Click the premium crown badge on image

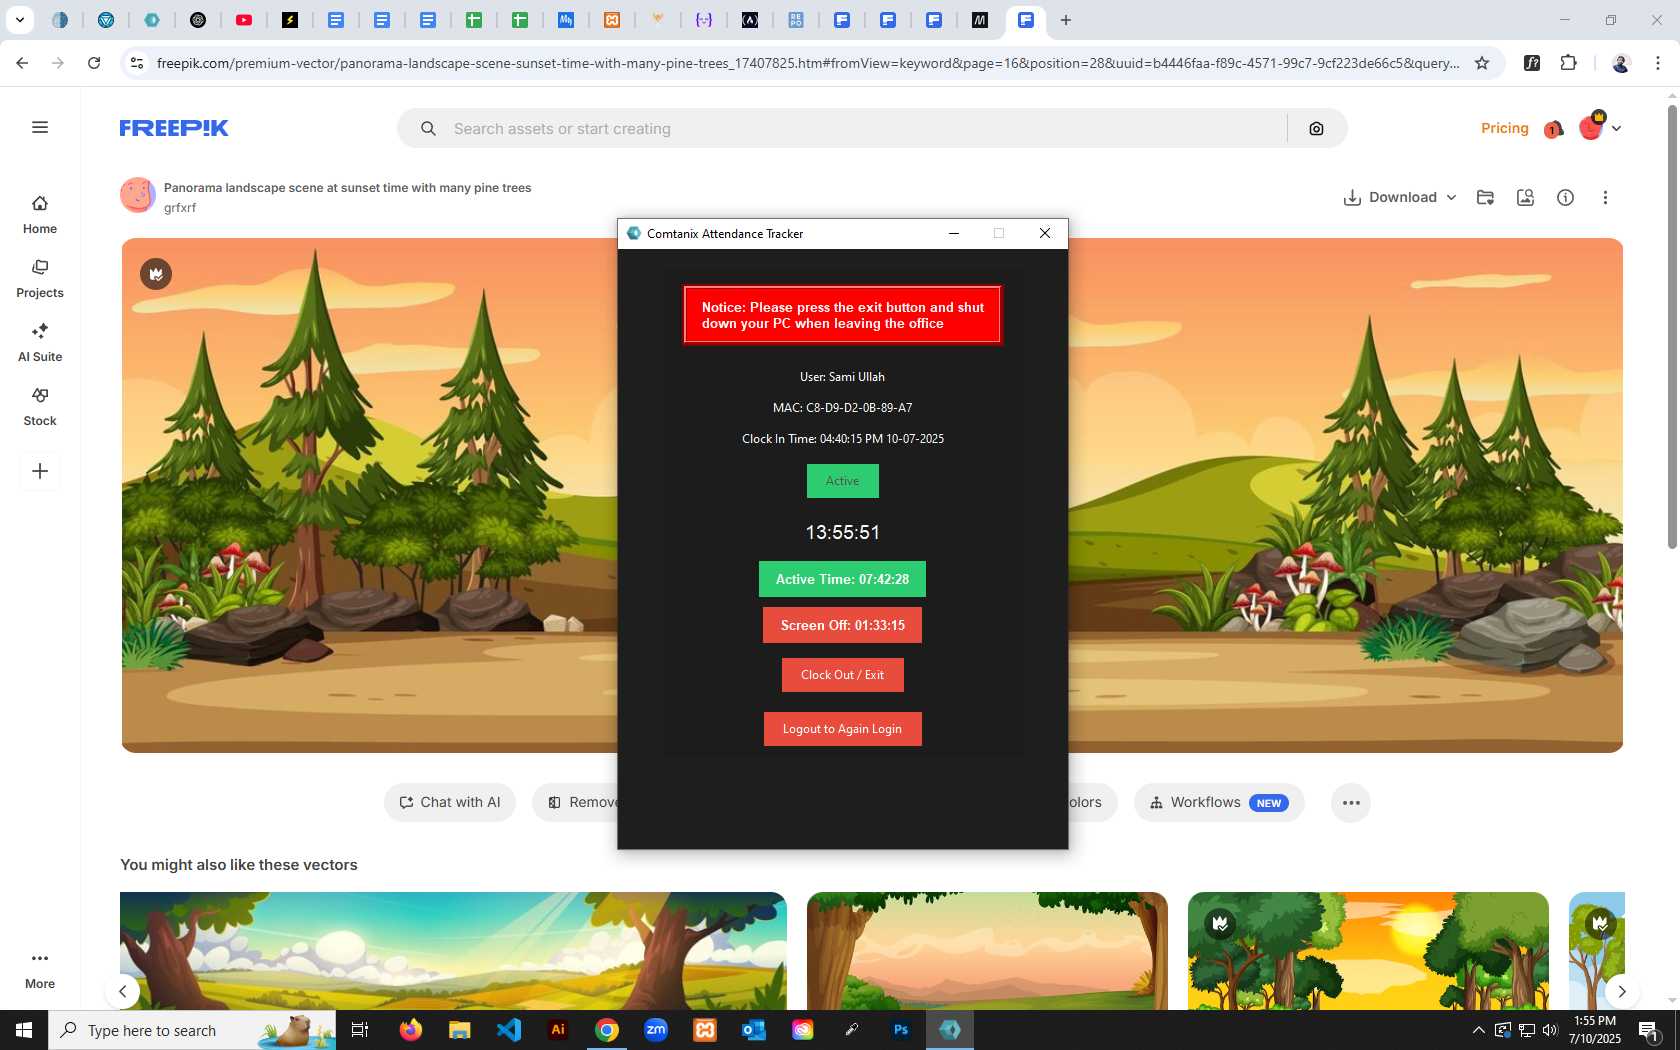tap(156, 274)
